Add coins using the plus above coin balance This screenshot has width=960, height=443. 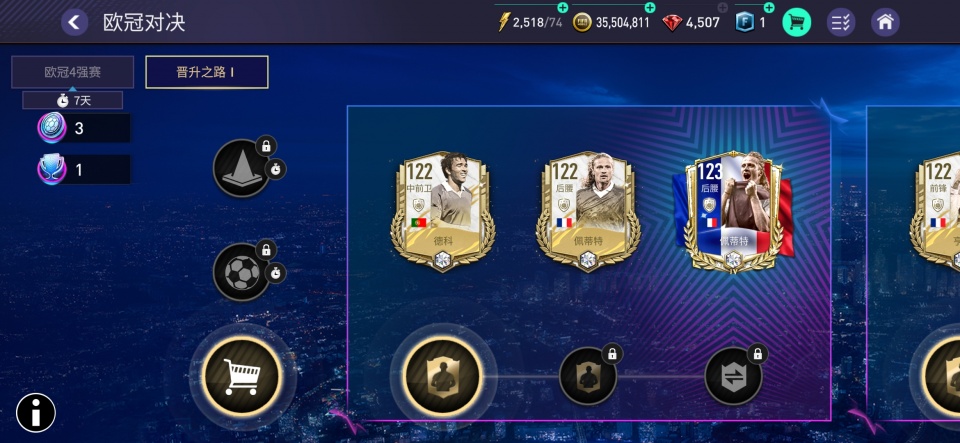(650, 7)
